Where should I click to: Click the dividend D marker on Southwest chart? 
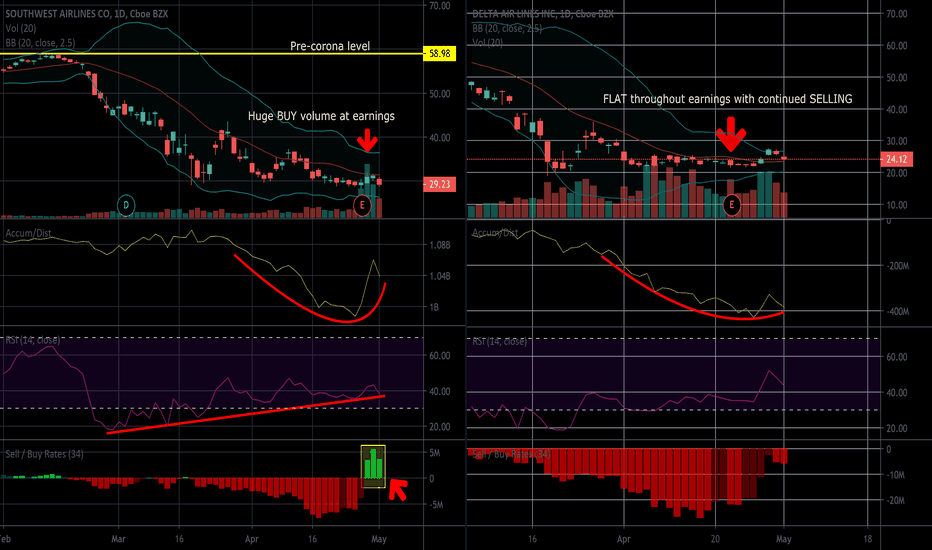click(x=126, y=206)
